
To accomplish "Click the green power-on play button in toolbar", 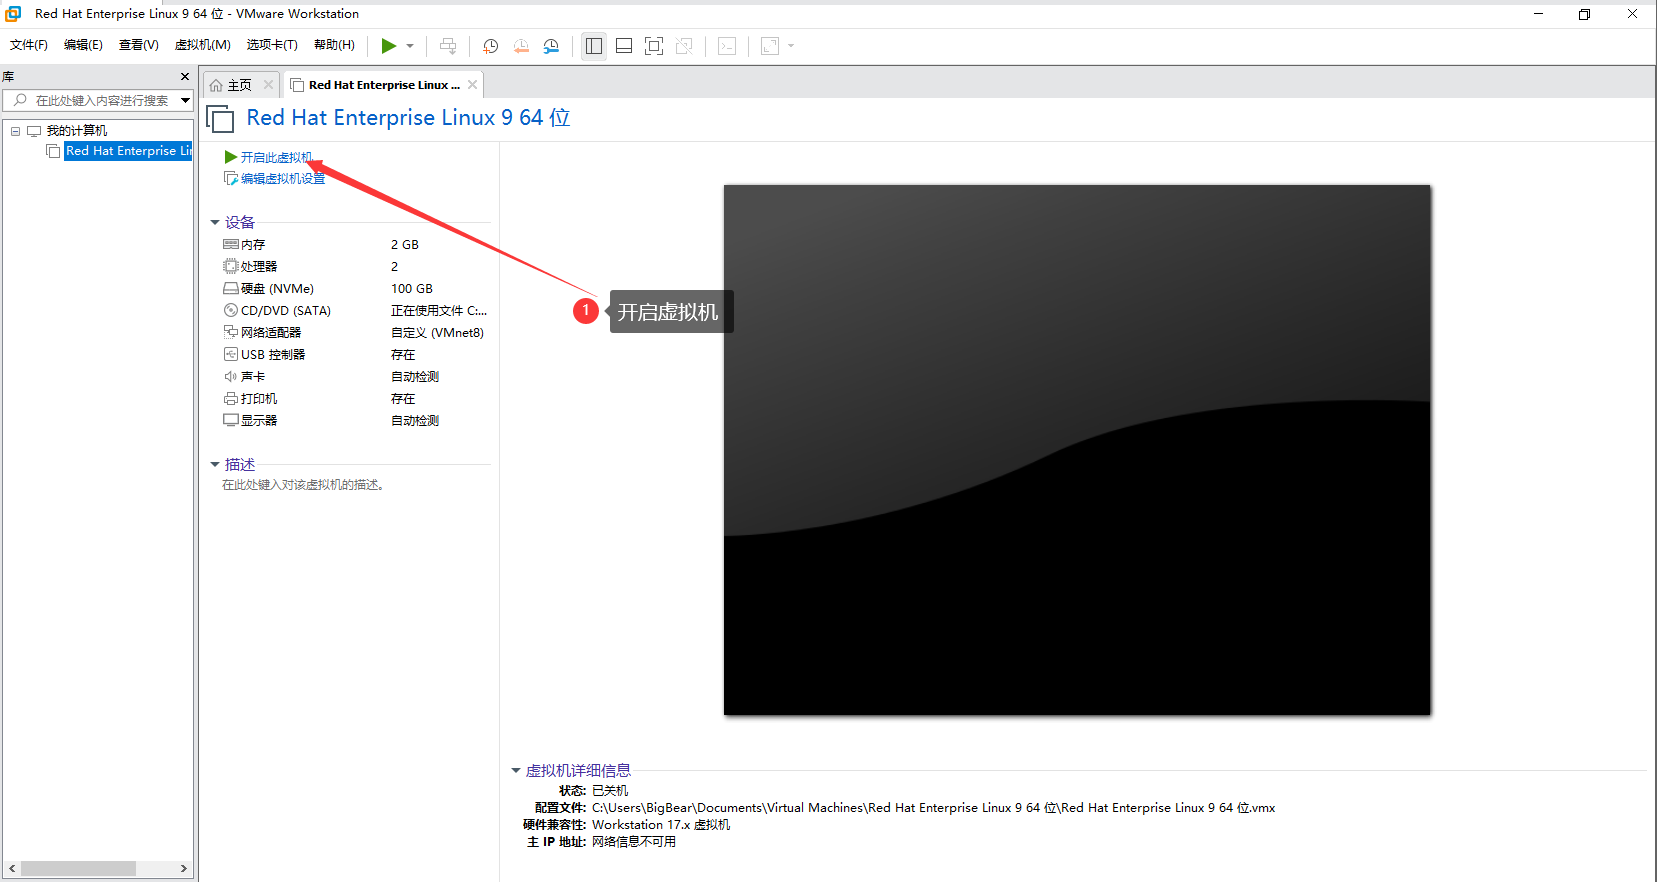I will 389,46.
